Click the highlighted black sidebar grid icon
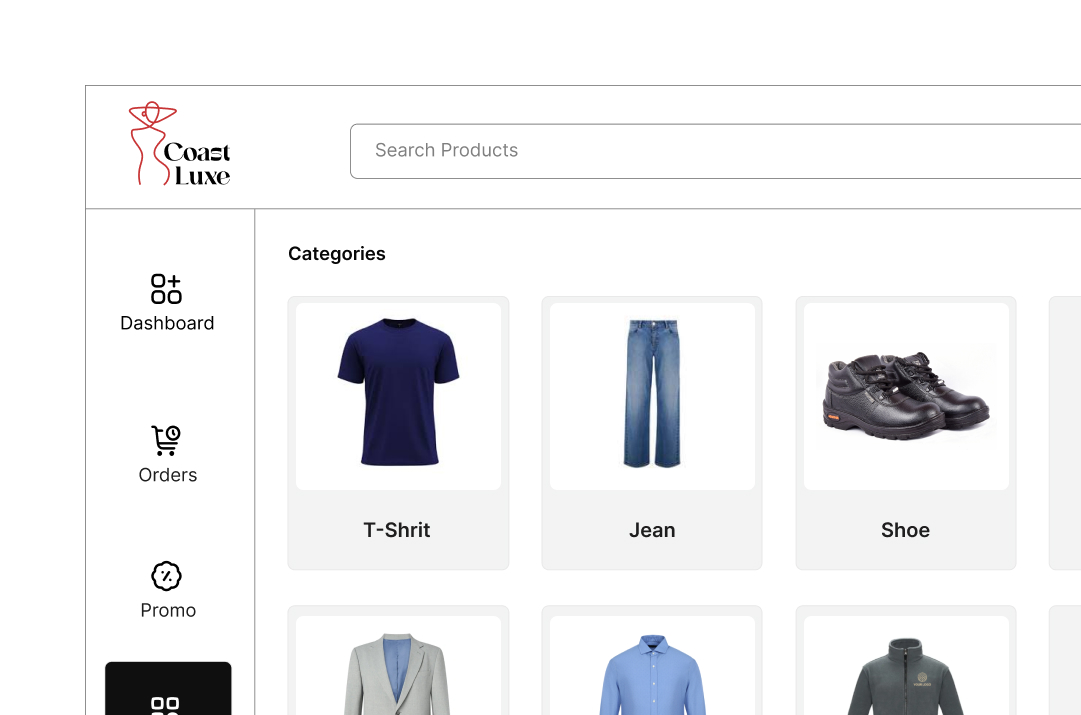 coord(165,705)
